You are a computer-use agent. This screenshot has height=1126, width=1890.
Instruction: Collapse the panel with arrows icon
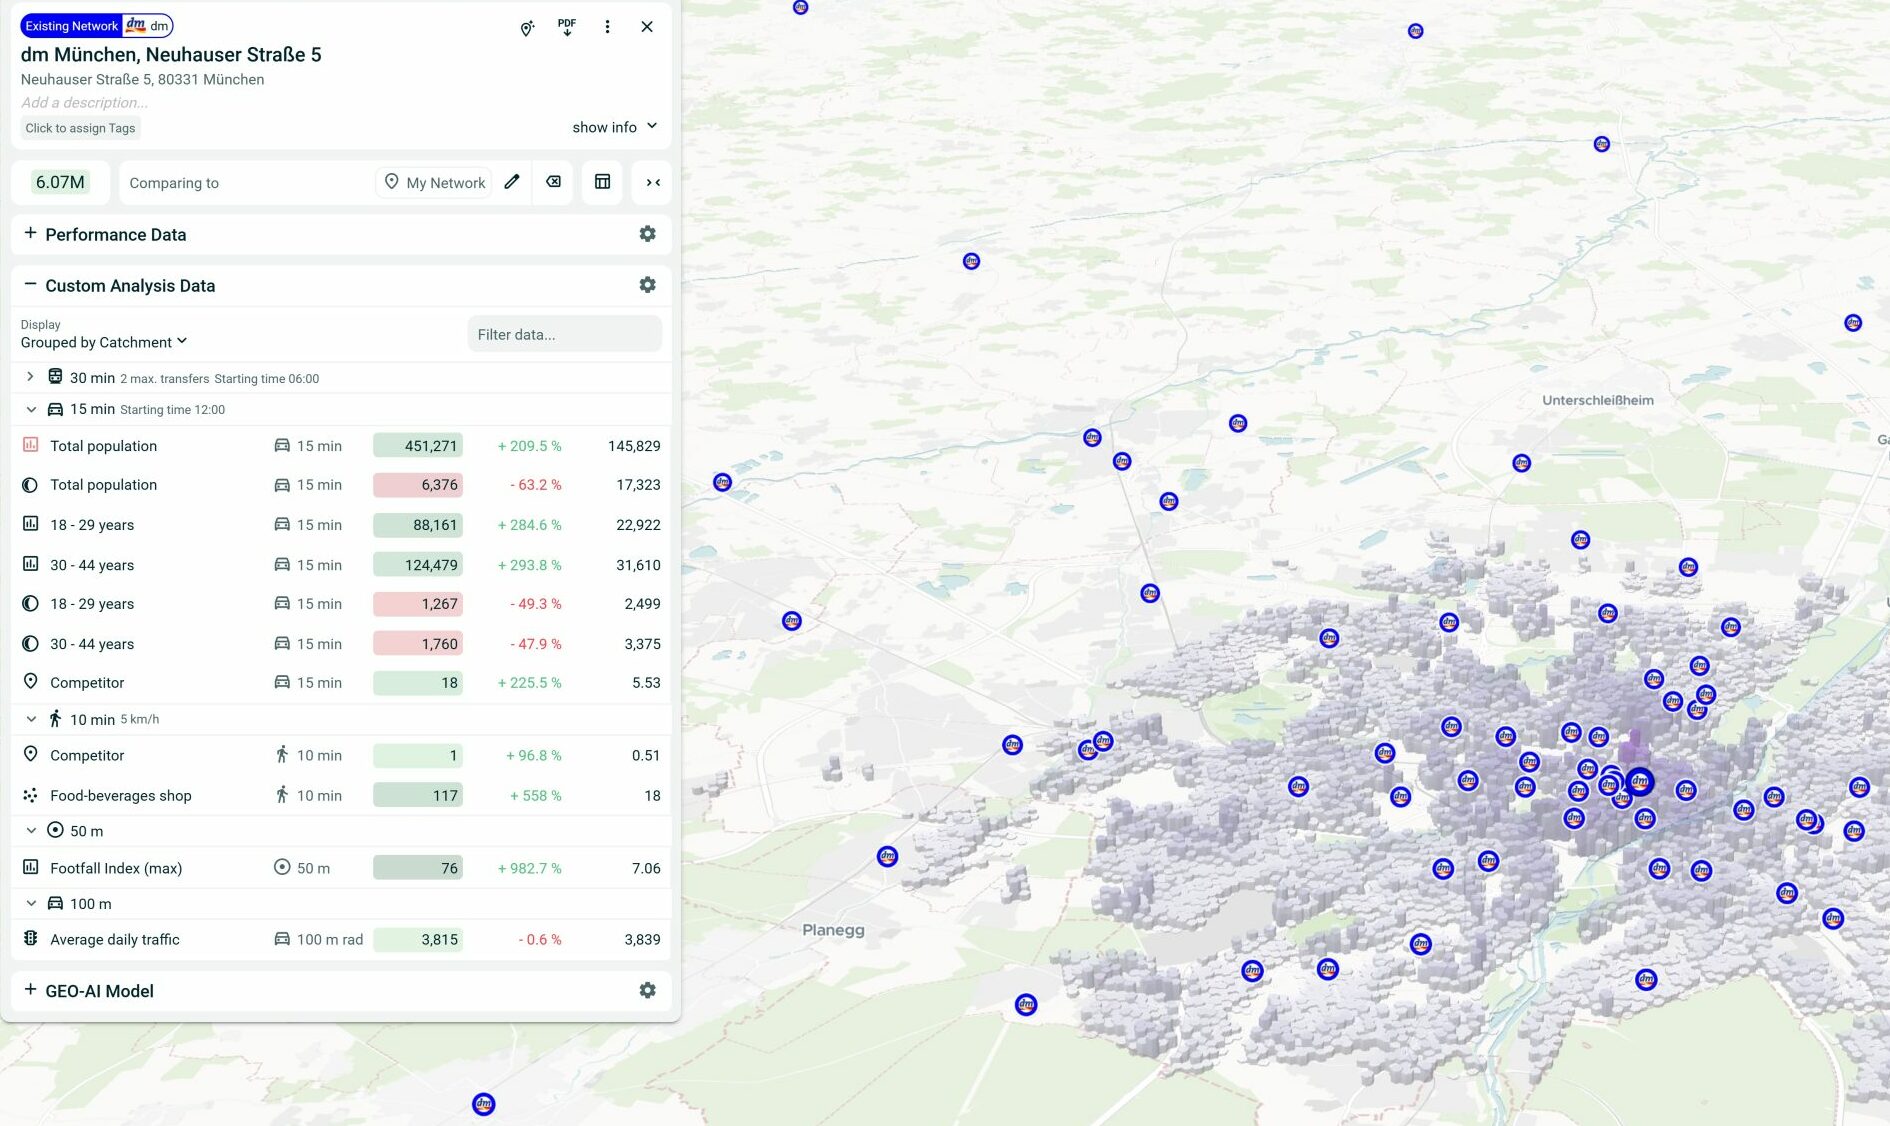point(653,182)
